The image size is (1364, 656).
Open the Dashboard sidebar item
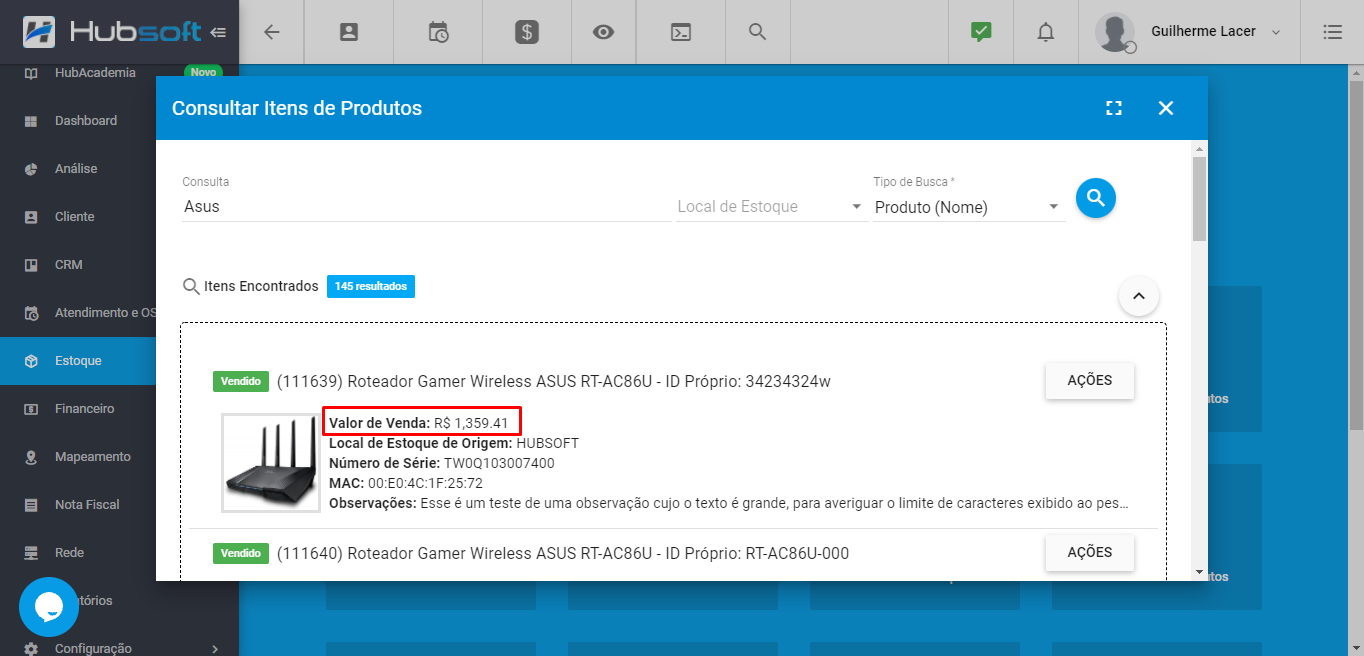click(86, 121)
